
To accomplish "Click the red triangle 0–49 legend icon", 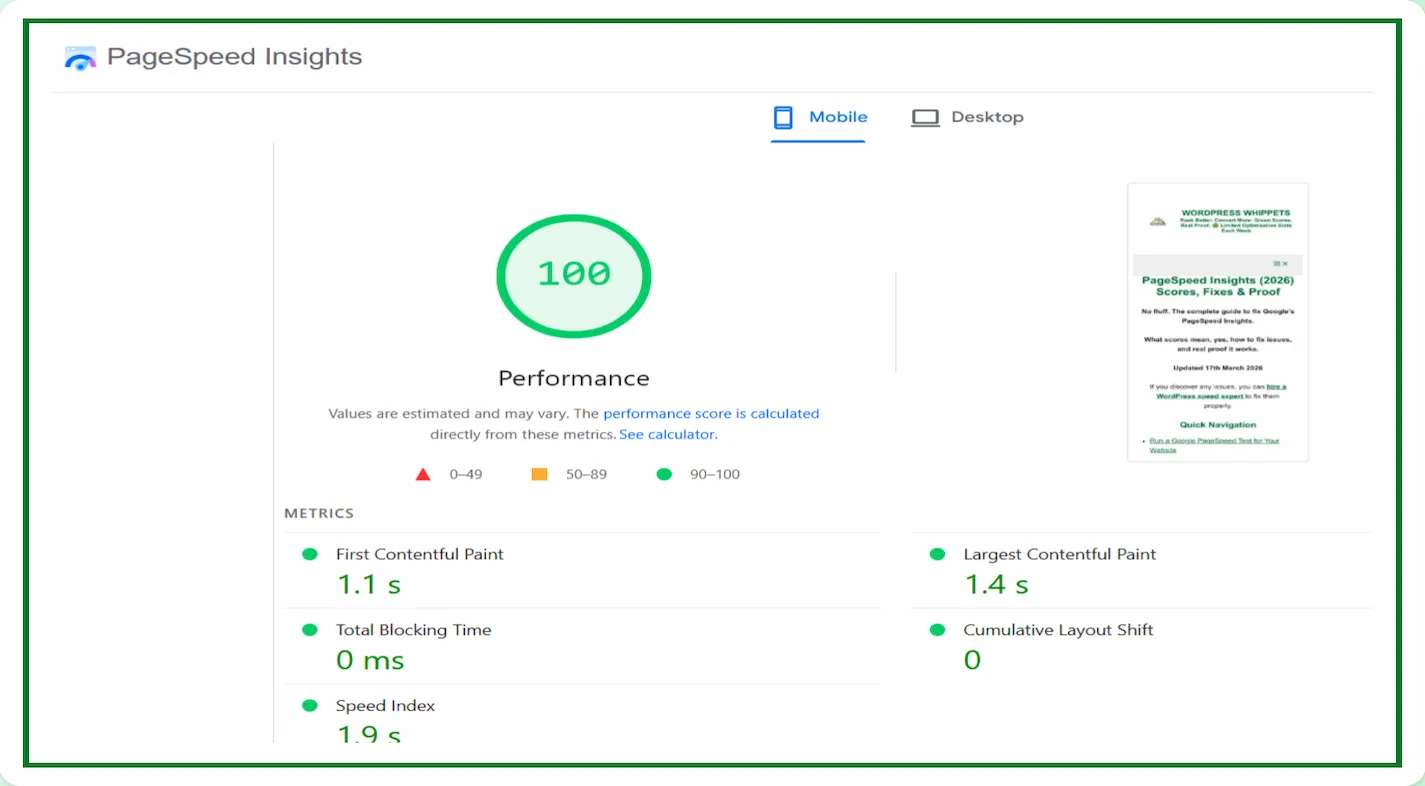I will pyautogui.click(x=423, y=474).
